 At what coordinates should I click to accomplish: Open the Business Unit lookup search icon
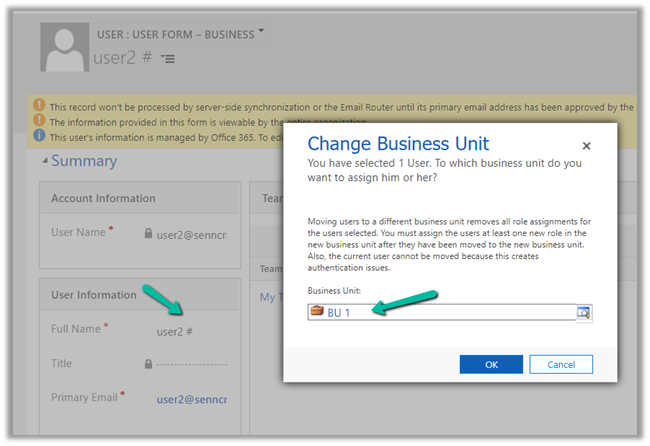pyautogui.click(x=583, y=313)
